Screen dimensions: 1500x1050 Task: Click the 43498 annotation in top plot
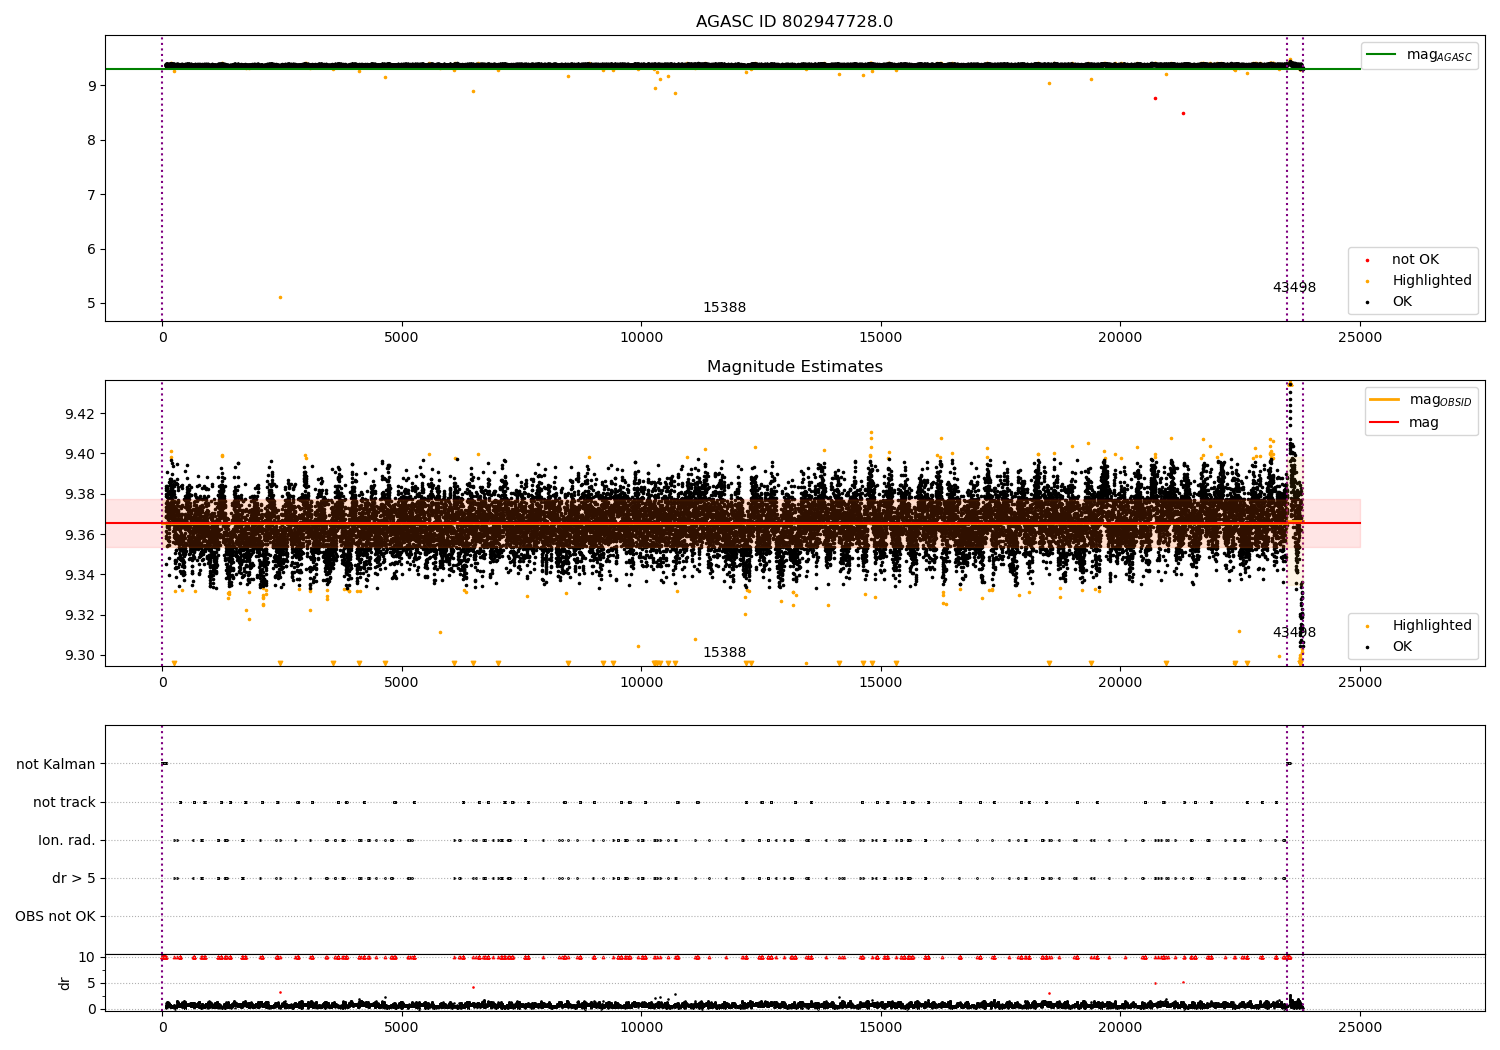pyautogui.click(x=1294, y=288)
